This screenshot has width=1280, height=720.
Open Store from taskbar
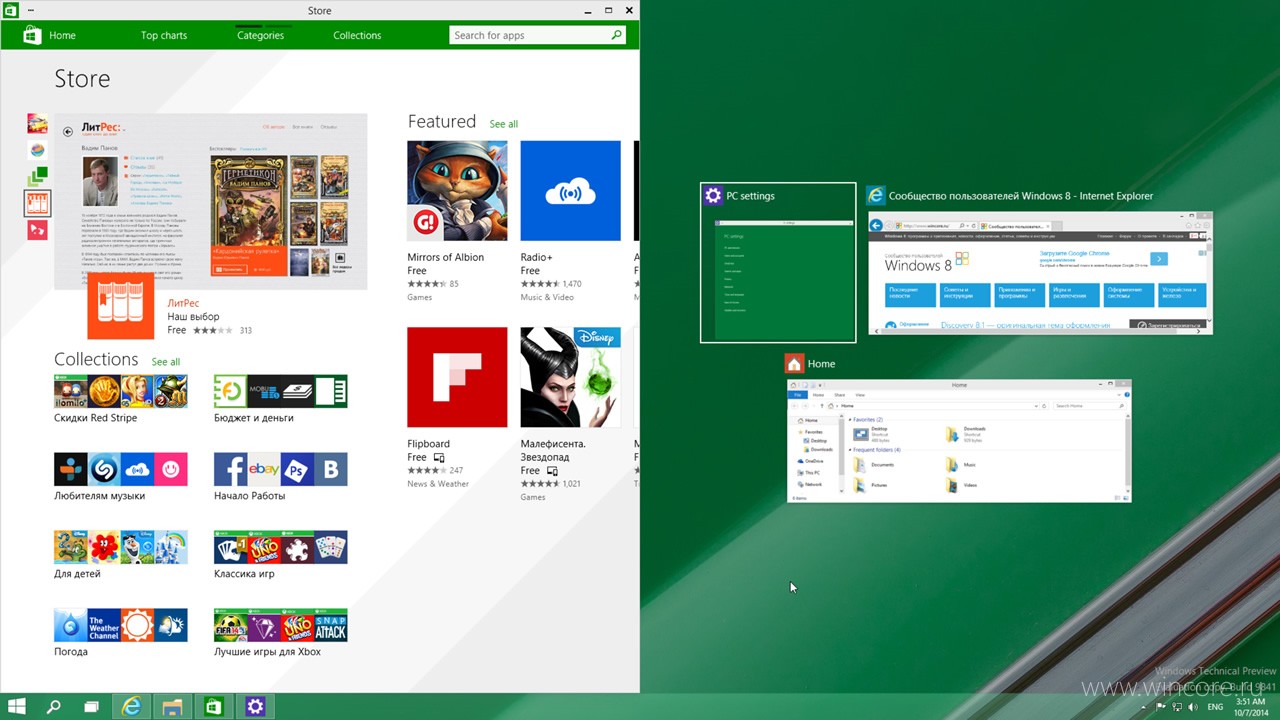213,707
